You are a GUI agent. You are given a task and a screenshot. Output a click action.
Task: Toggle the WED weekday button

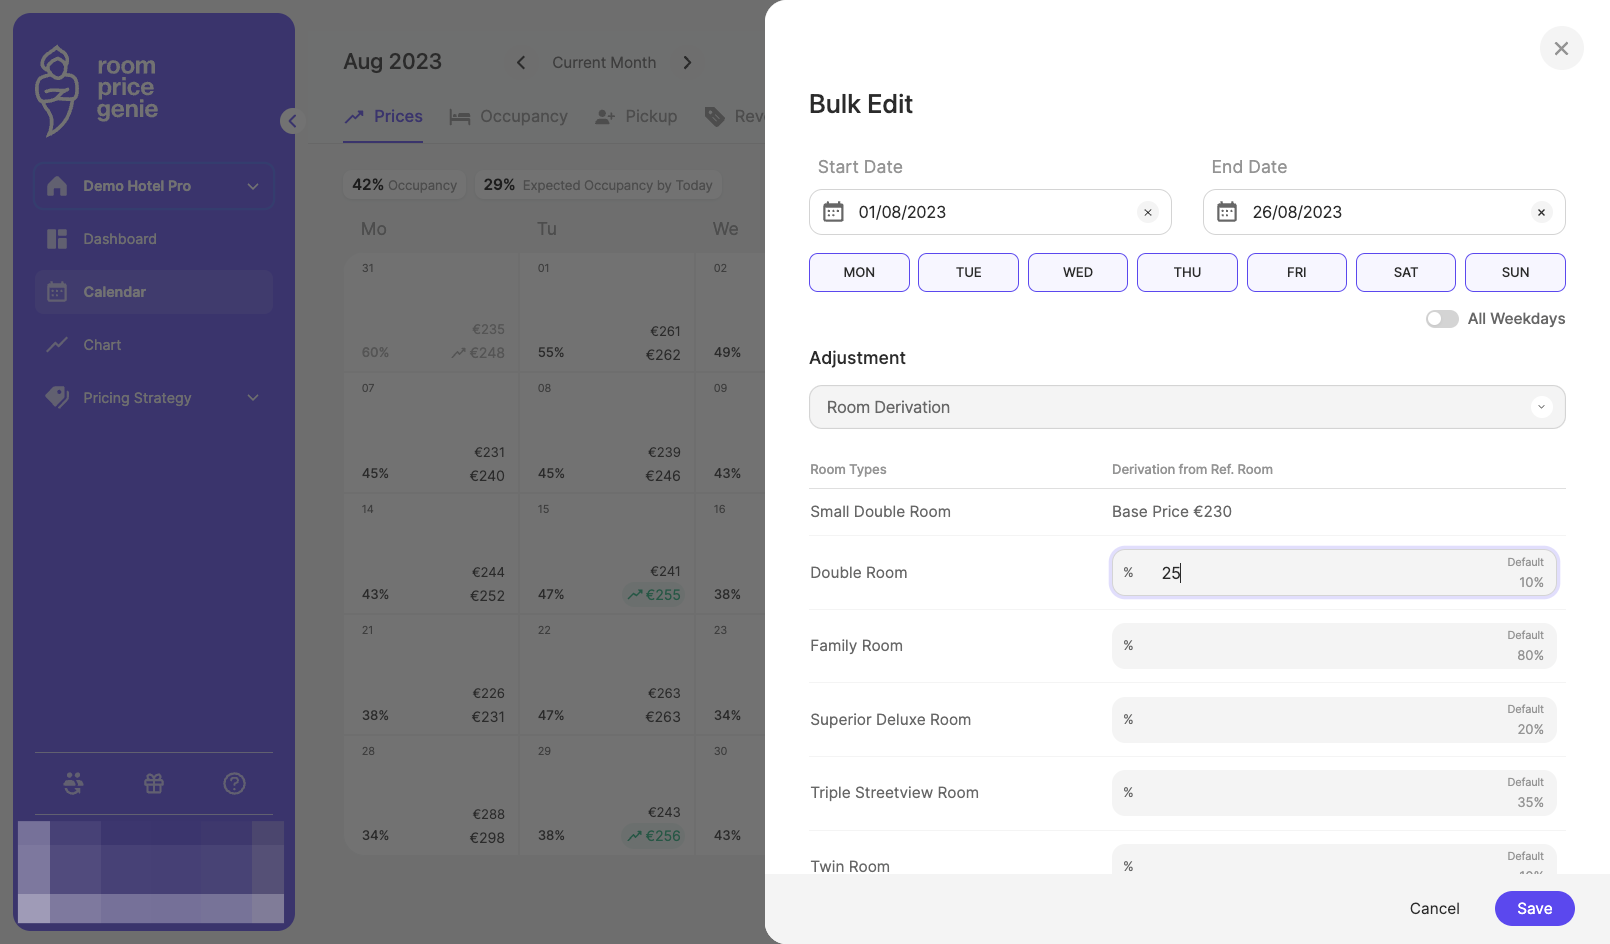(x=1078, y=272)
